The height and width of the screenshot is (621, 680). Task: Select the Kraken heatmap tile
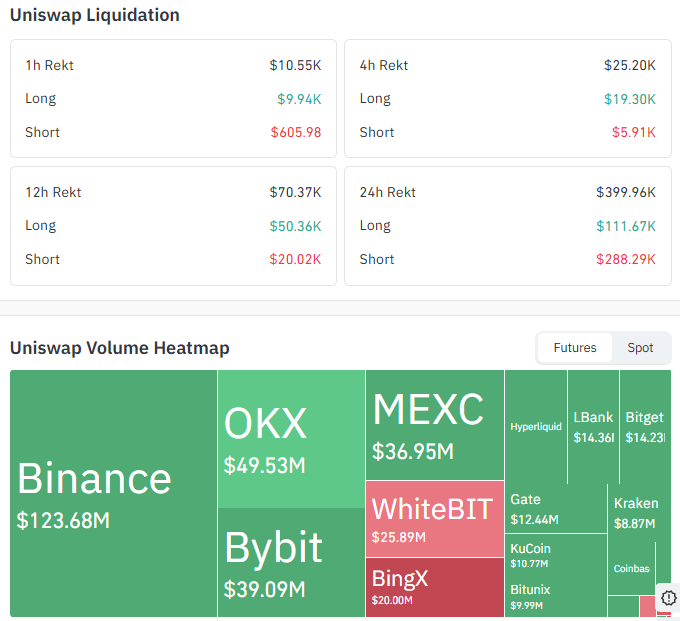pyautogui.click(x=639, y=513)
